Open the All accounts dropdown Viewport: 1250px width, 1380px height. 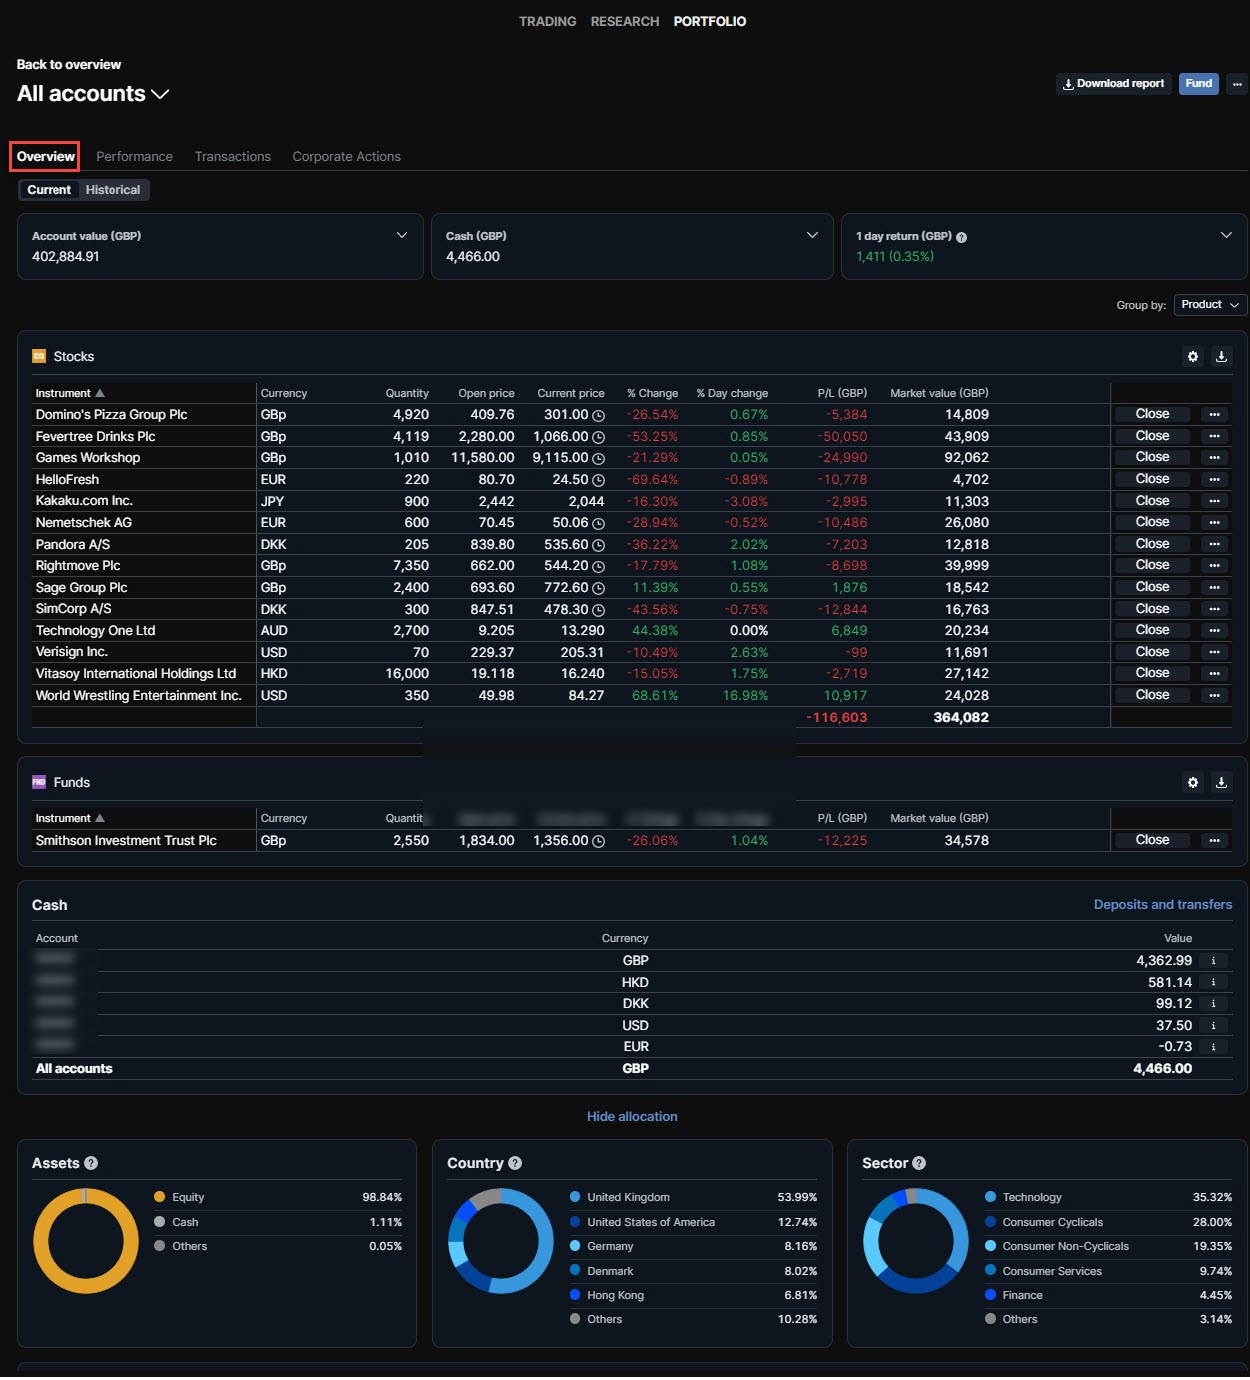coord(93,94)
